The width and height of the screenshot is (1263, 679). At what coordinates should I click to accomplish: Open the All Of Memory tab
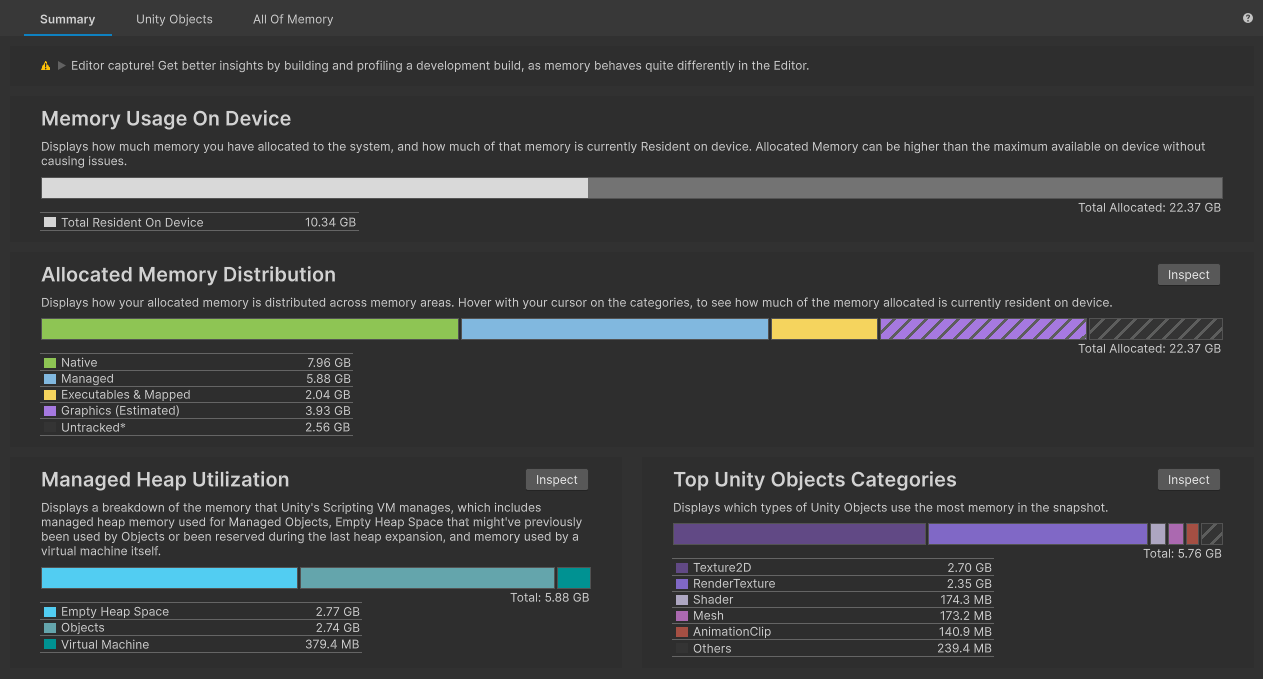click(x=293, y=19)
